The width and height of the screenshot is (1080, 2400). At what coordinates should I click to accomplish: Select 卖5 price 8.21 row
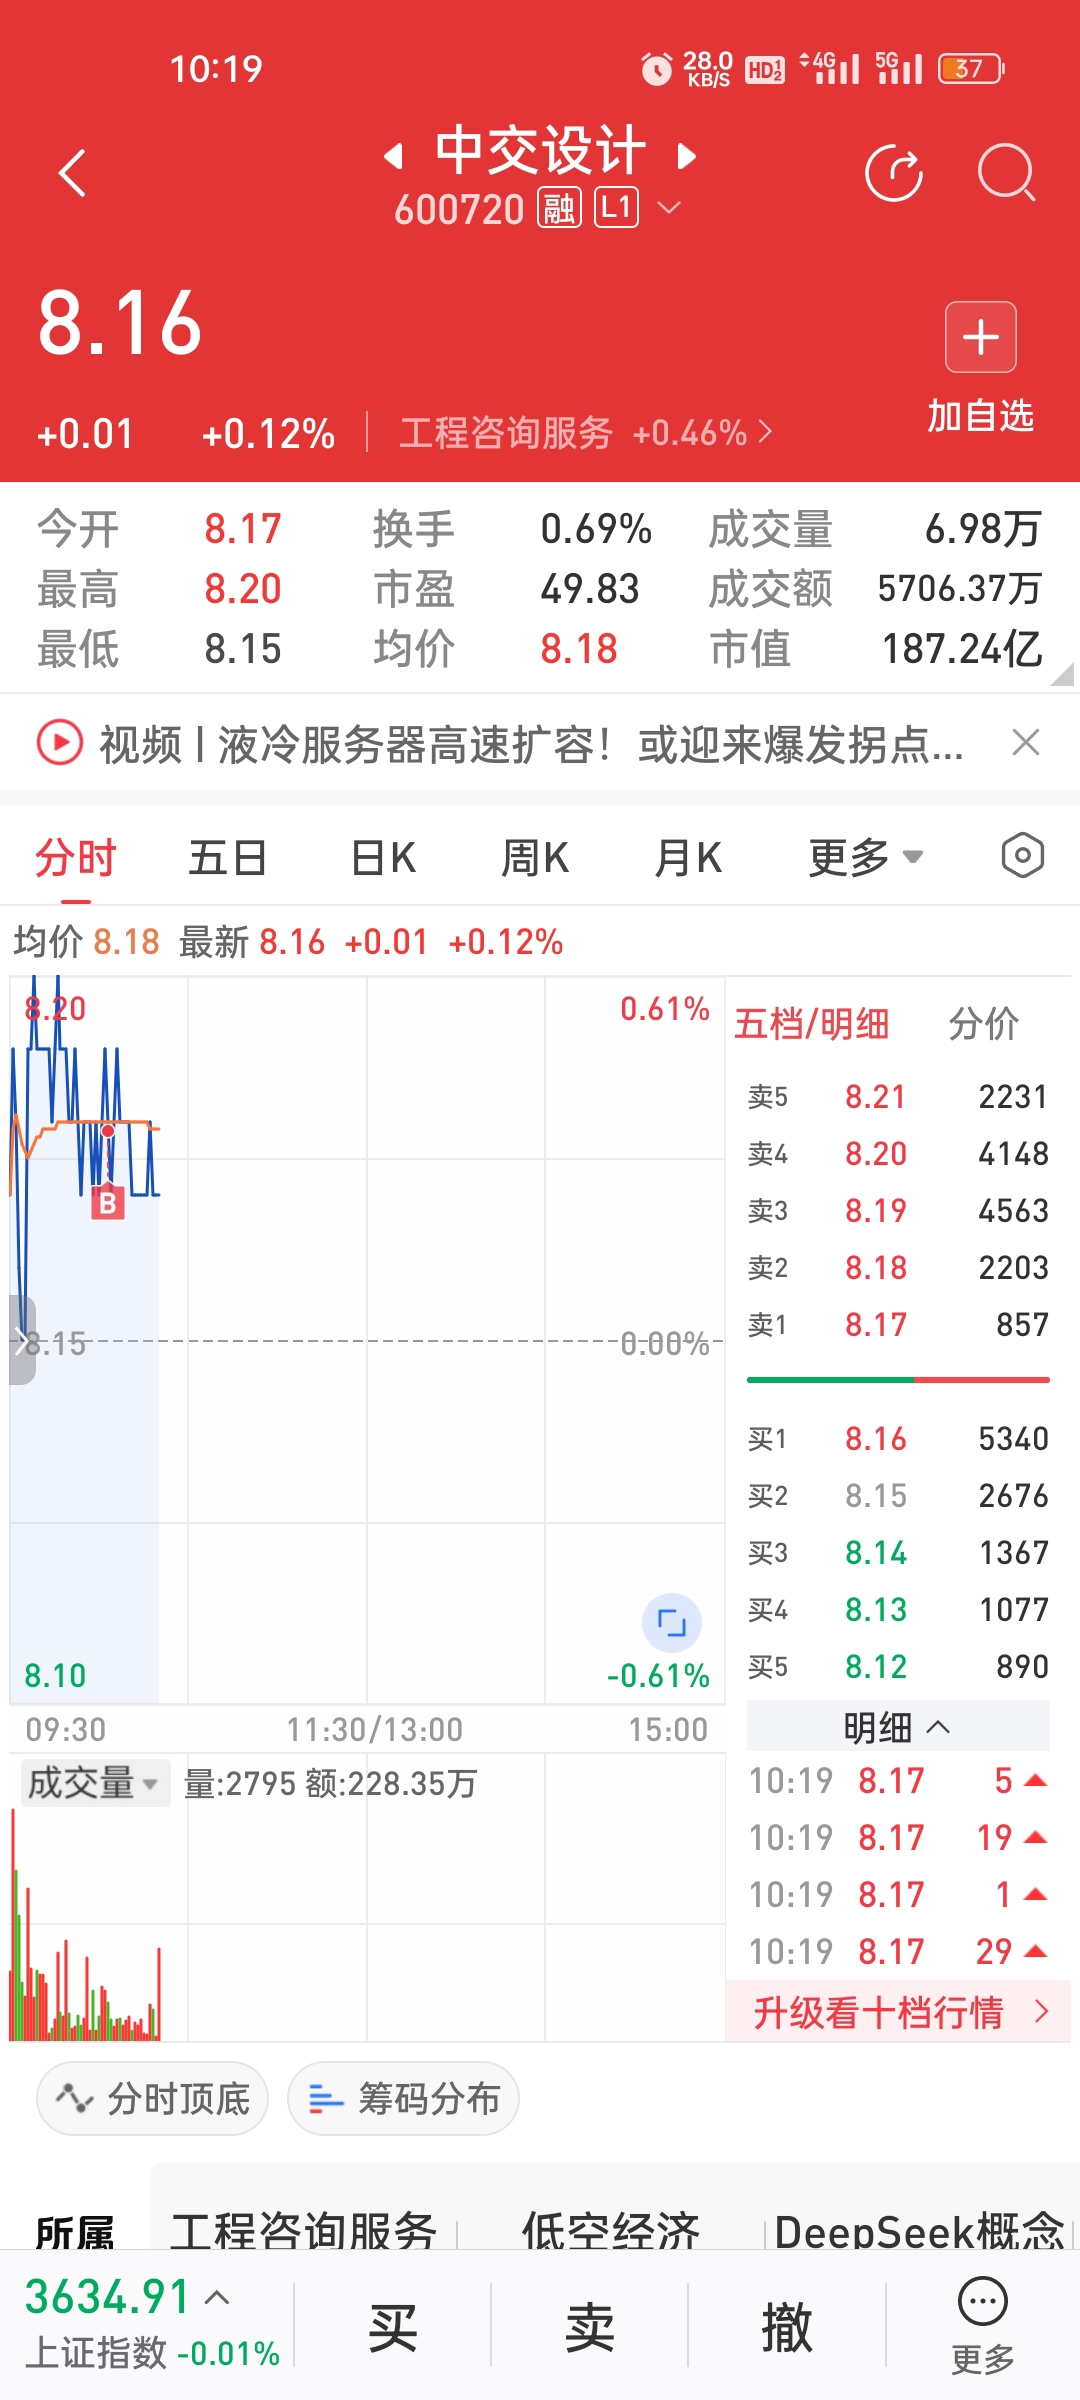(x=898, y=1097)
